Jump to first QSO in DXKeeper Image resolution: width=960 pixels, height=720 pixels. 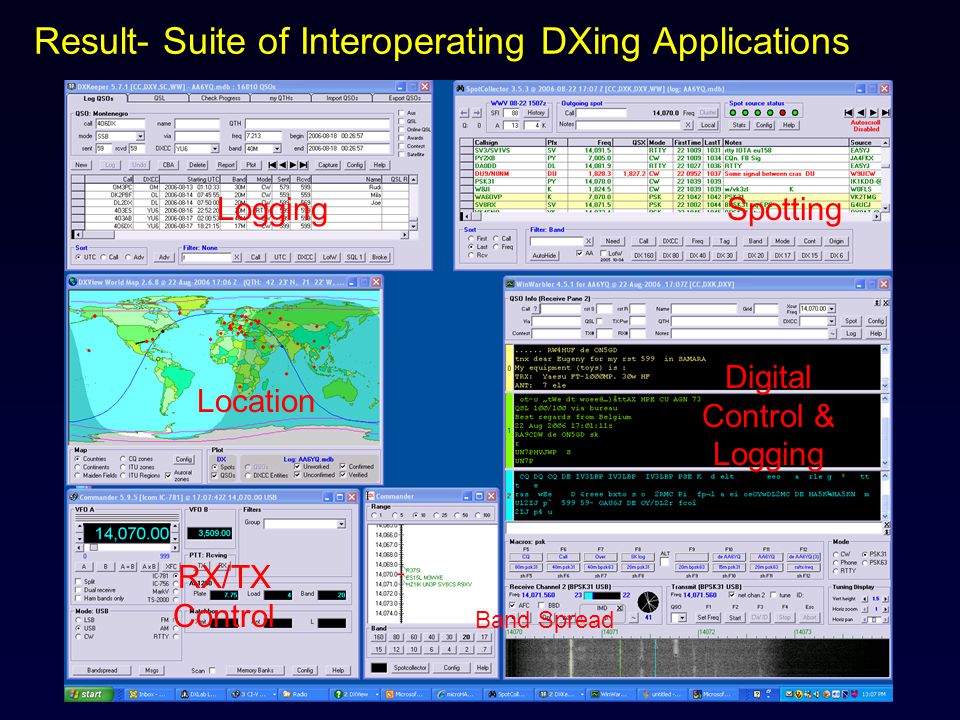click(272, 165)
